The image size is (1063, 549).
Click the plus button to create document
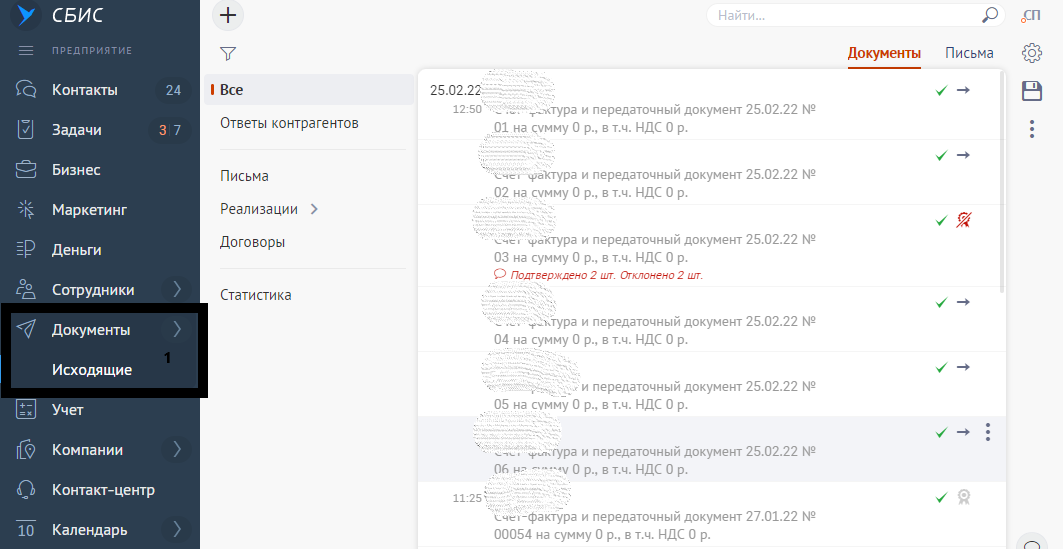coord(228,15)
